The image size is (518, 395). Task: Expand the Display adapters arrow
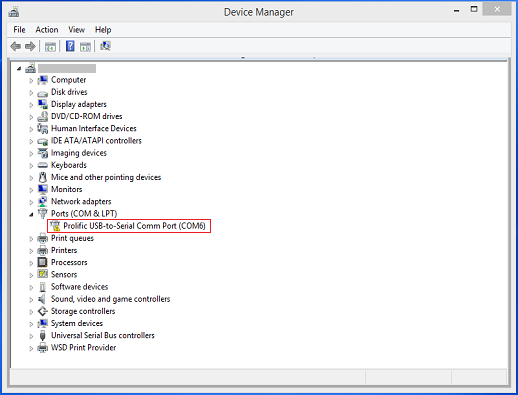tap(31, 105)
